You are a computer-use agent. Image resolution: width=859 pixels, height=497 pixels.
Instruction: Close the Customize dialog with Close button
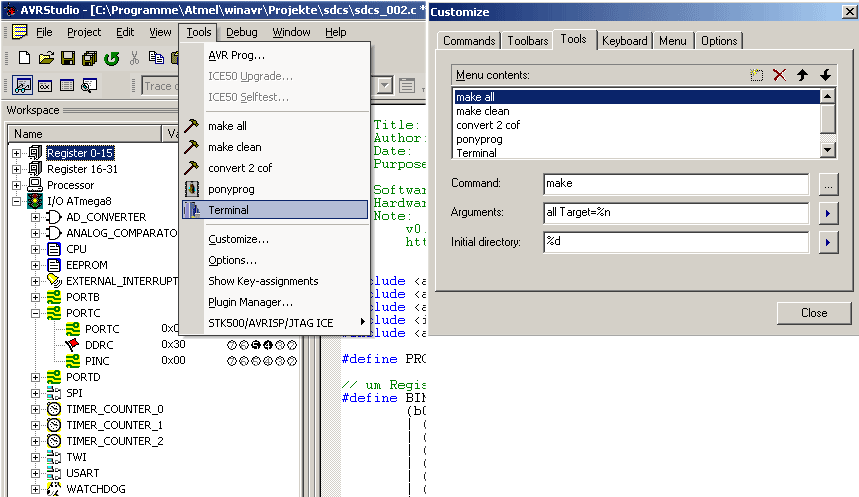(814, 313)
